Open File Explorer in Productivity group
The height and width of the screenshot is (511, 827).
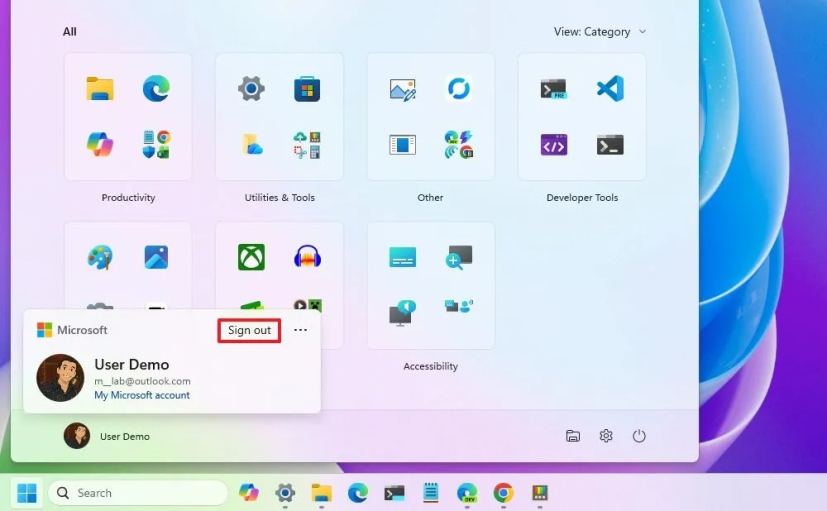pyautogui.click(x=100, y=89)
